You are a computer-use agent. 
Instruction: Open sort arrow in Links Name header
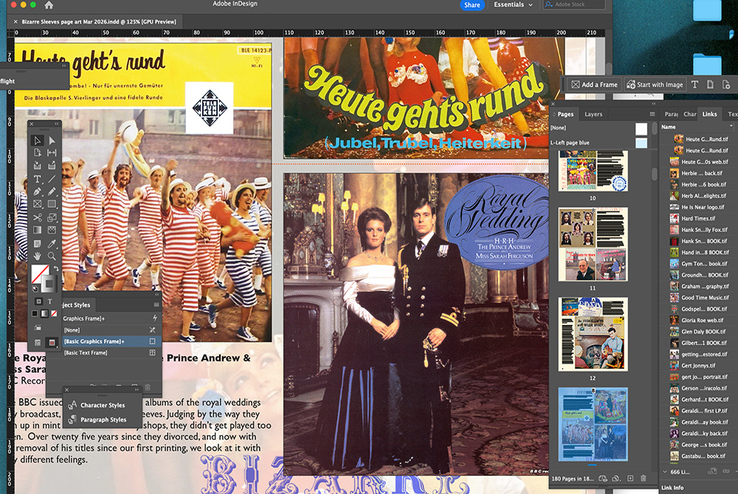click(x=730, y=127)
